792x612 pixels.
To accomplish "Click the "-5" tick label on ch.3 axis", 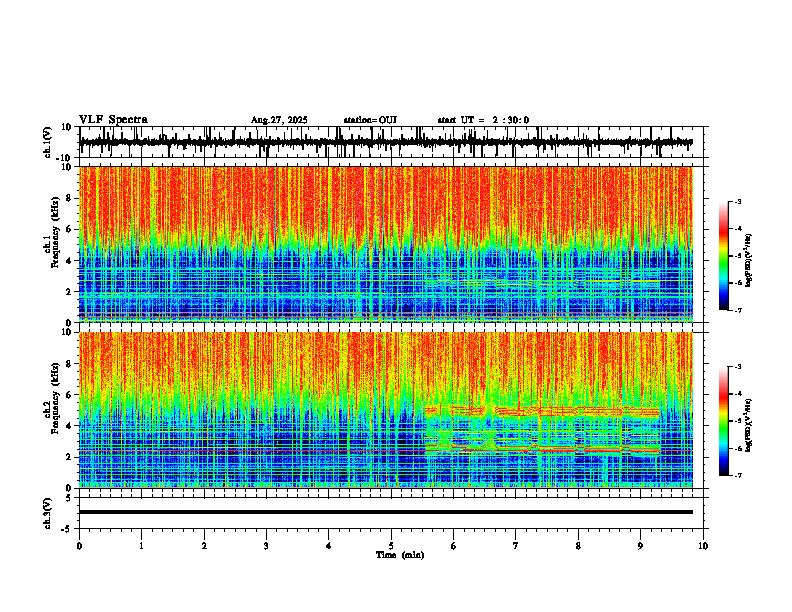I will tap(68, 529).
